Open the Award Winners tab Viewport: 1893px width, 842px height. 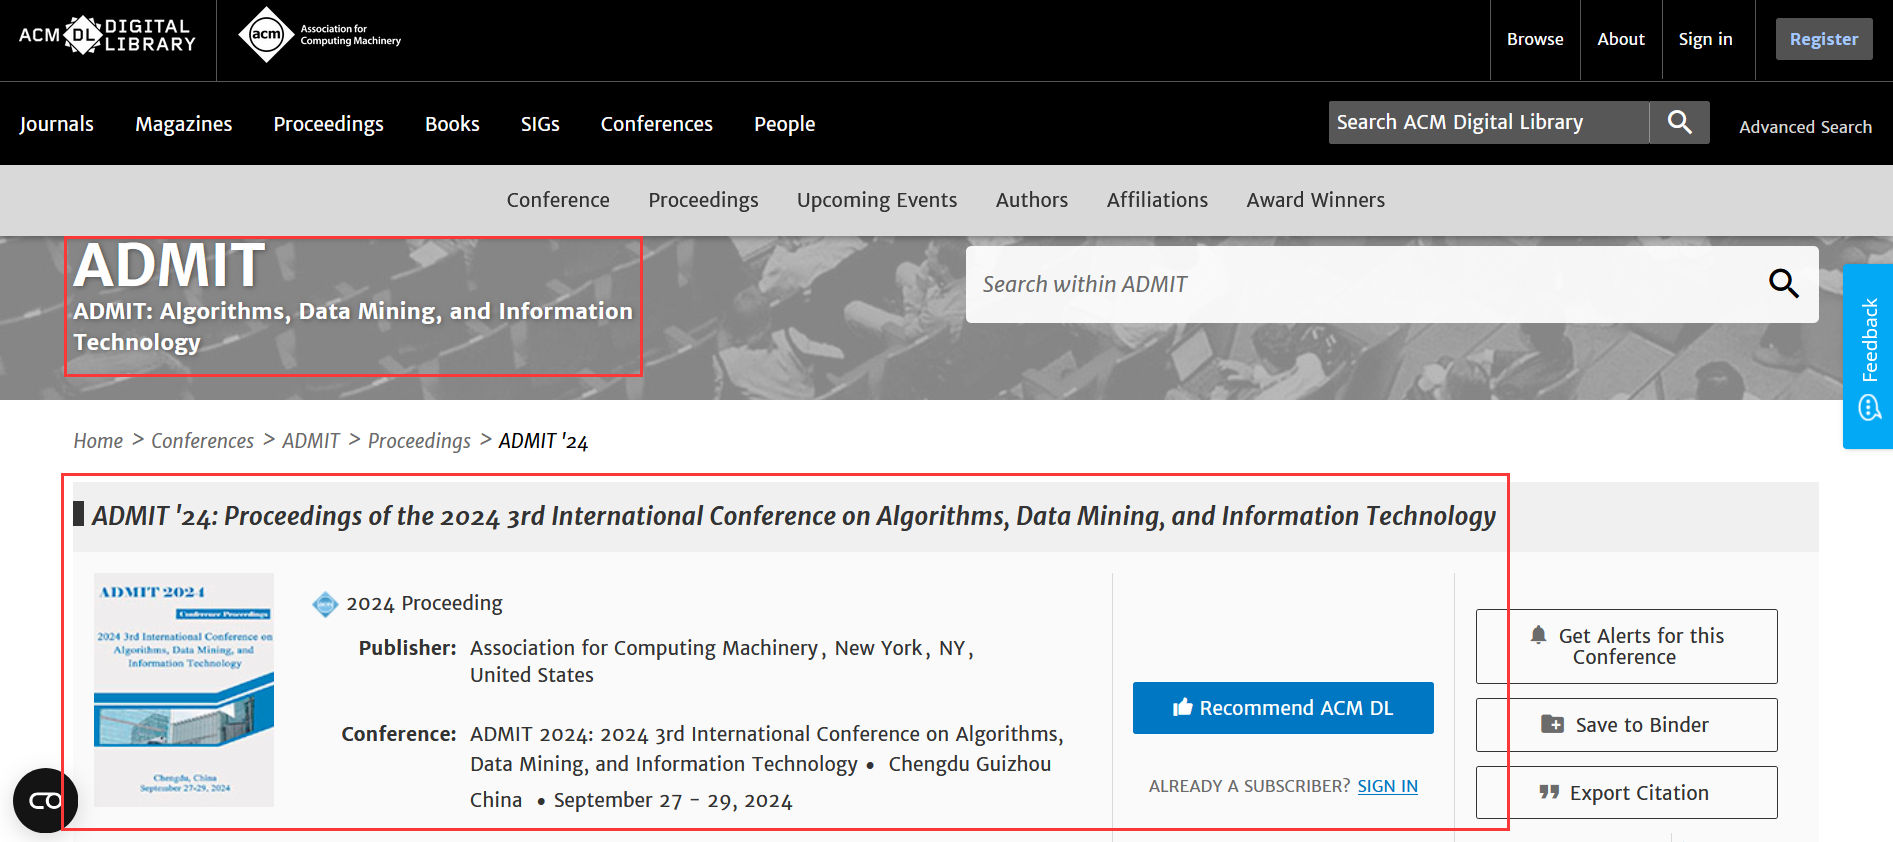click(1315, 200)
